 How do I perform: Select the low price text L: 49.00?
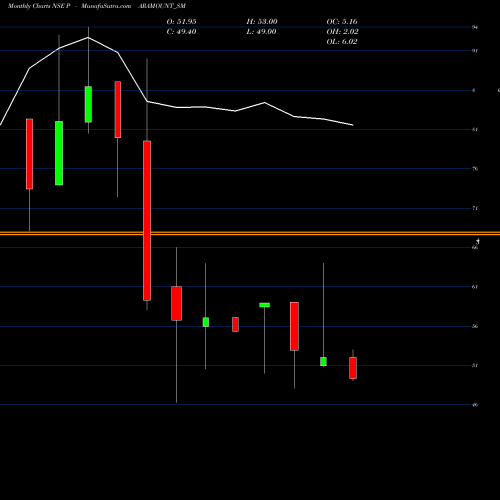pyautogui.click(x=261, y=32)
